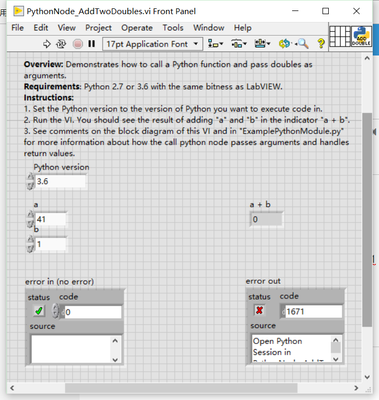Open the Search magnifier icon
The width and height of the screenshot is (379, 400).
coord(303,44)
